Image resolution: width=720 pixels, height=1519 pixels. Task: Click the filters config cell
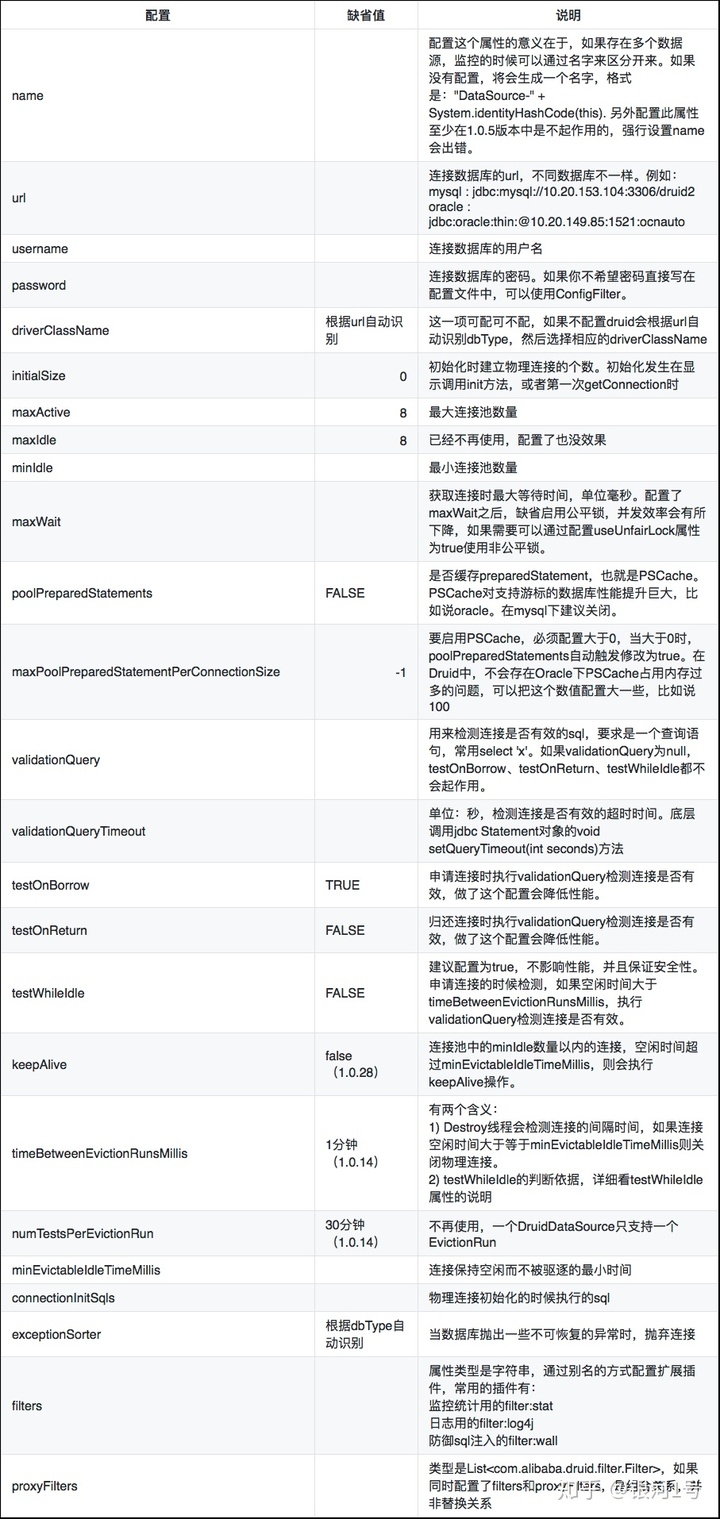point(157,1405)
